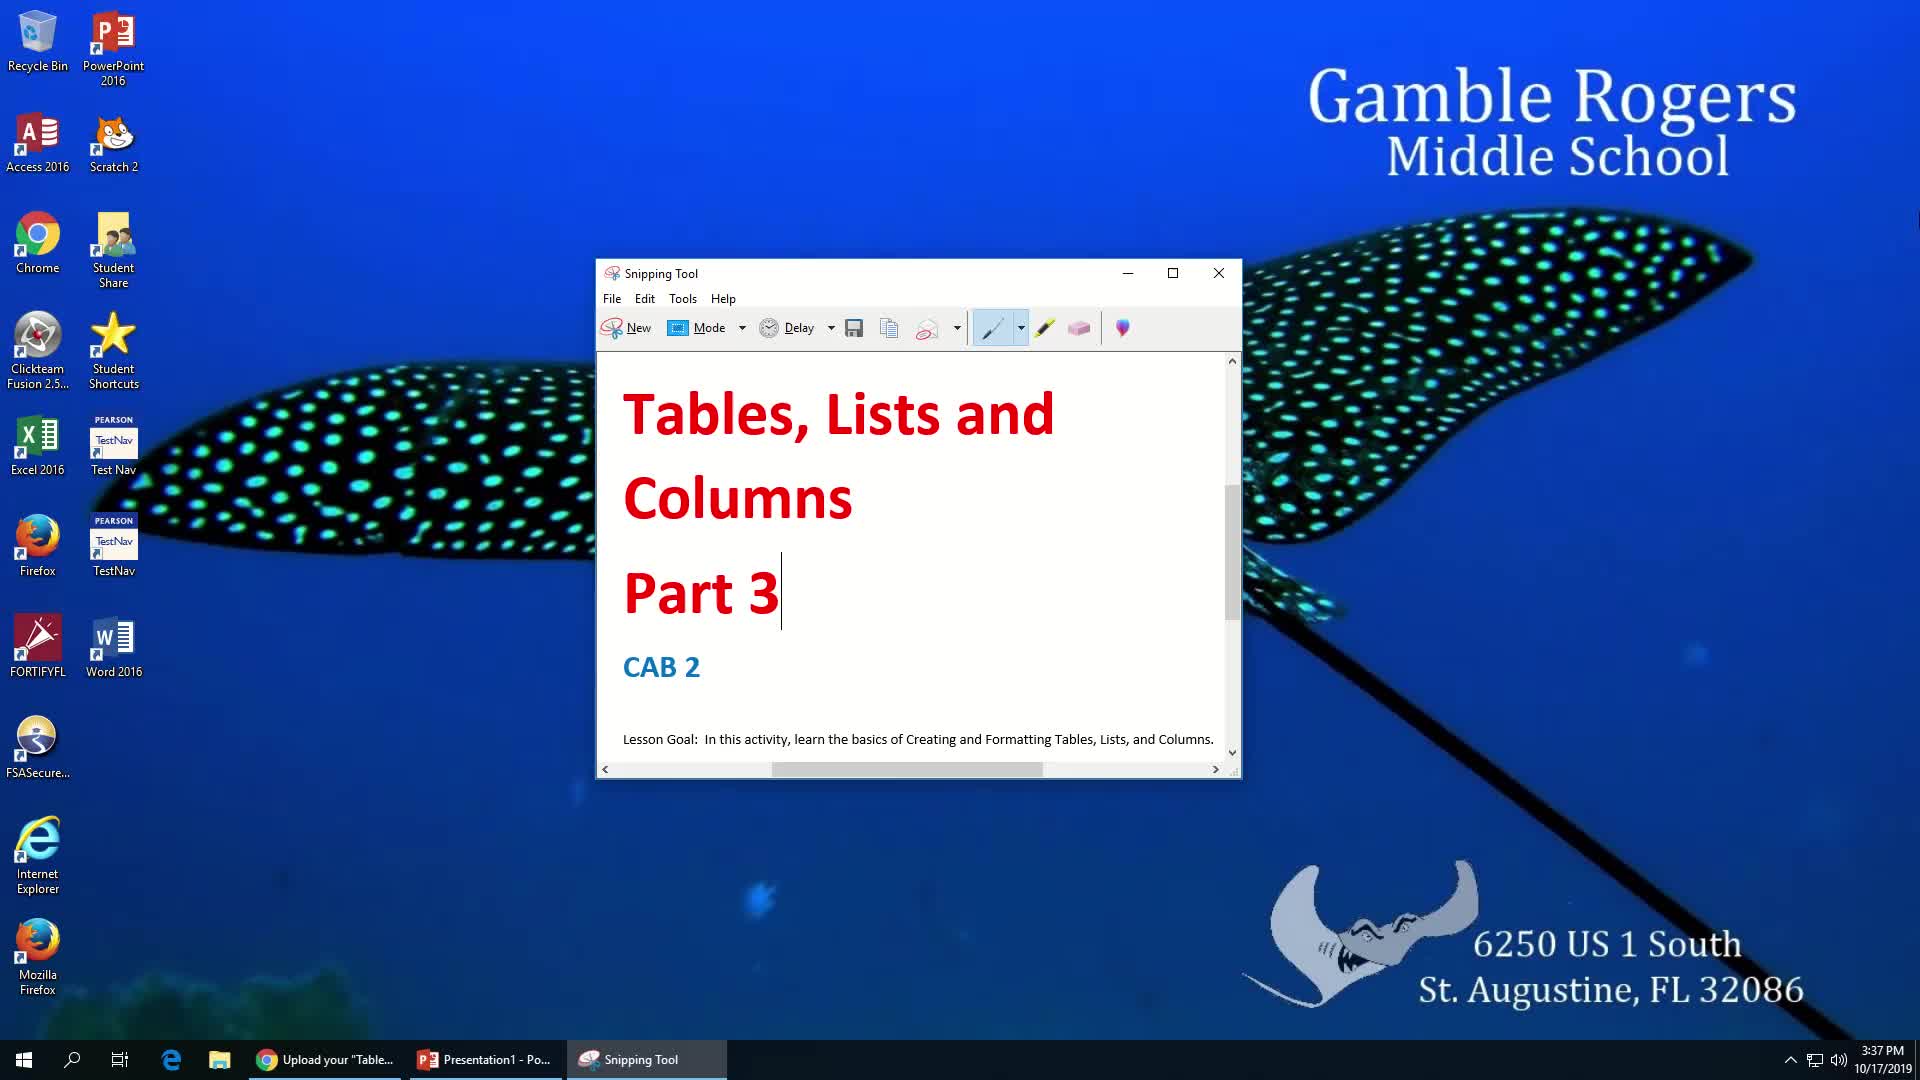Open the Pen options dropdown arrow
Viewport: 1920px width, 1080px height.
1021,328
